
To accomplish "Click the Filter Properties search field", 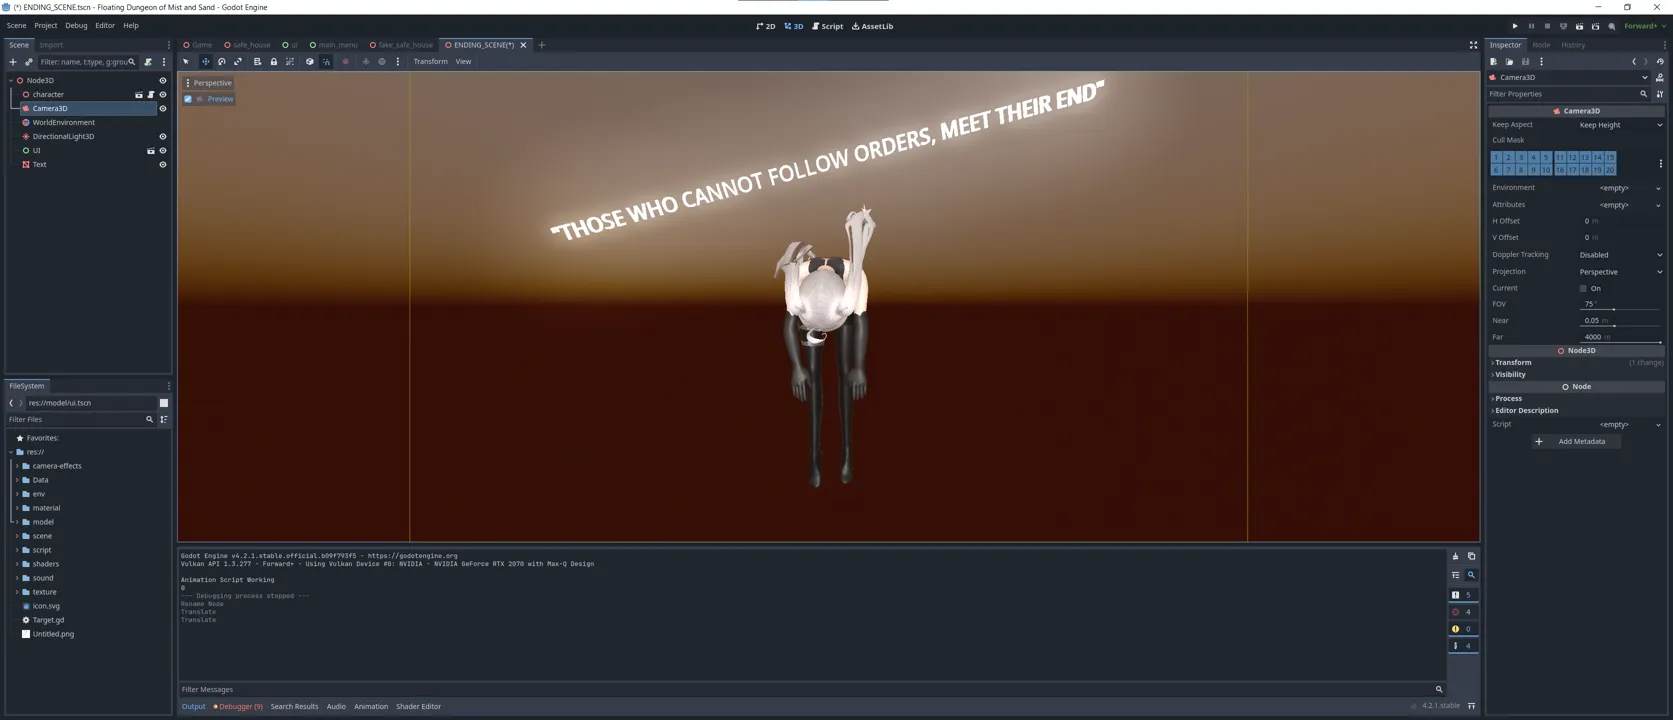I will pos(1562,94).
